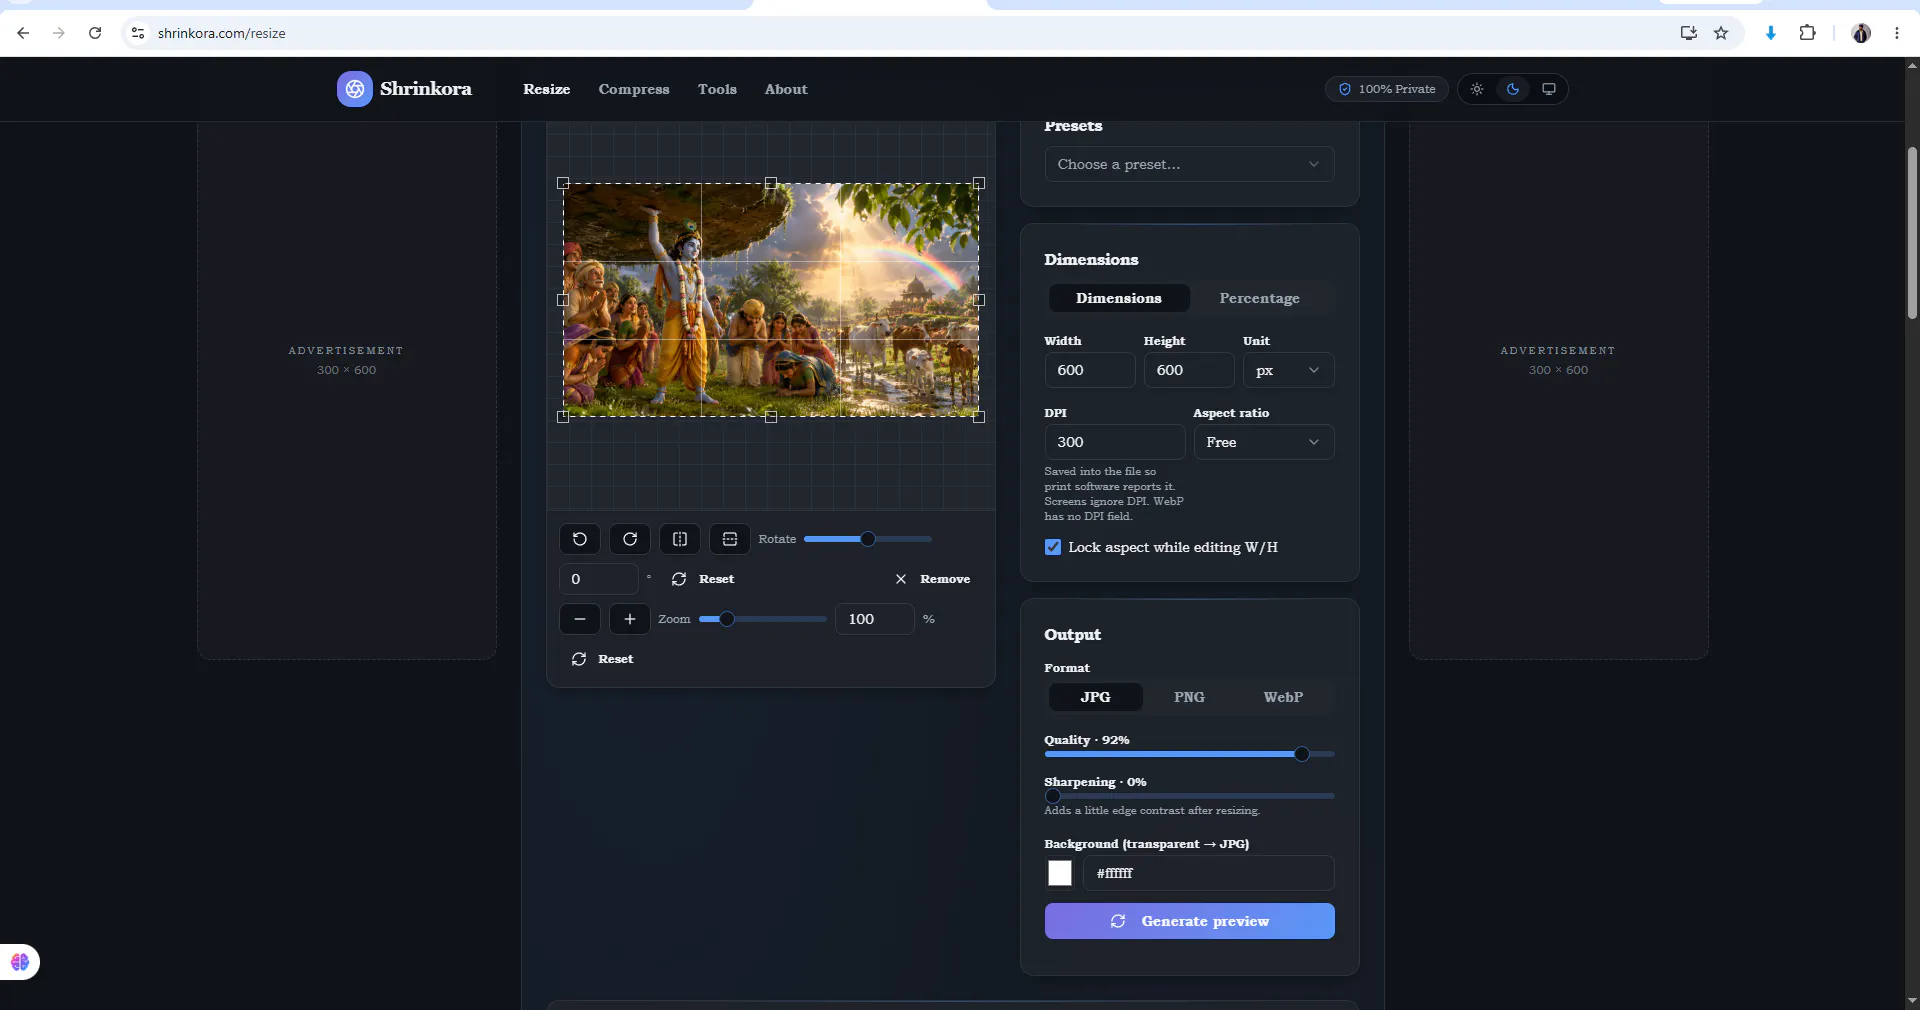Click the floating brain extension icon

20,962
